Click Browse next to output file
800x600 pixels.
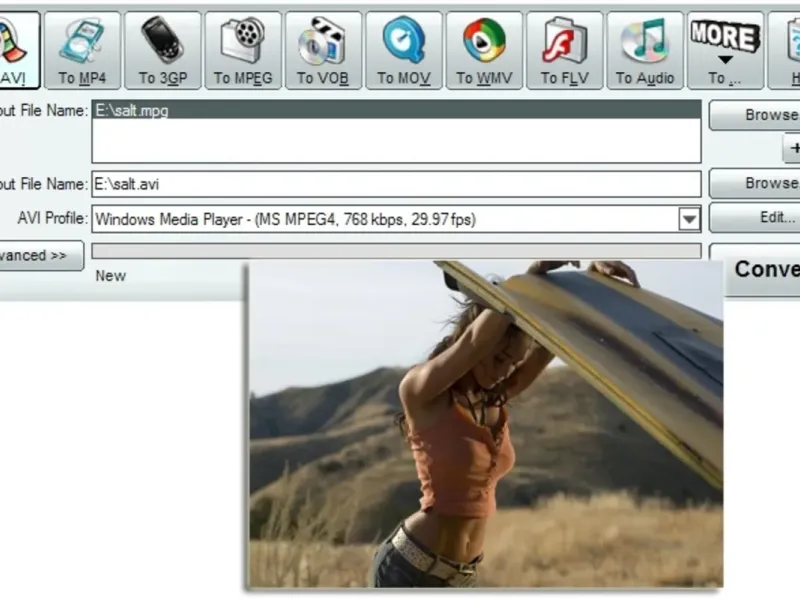pos(755,184)
